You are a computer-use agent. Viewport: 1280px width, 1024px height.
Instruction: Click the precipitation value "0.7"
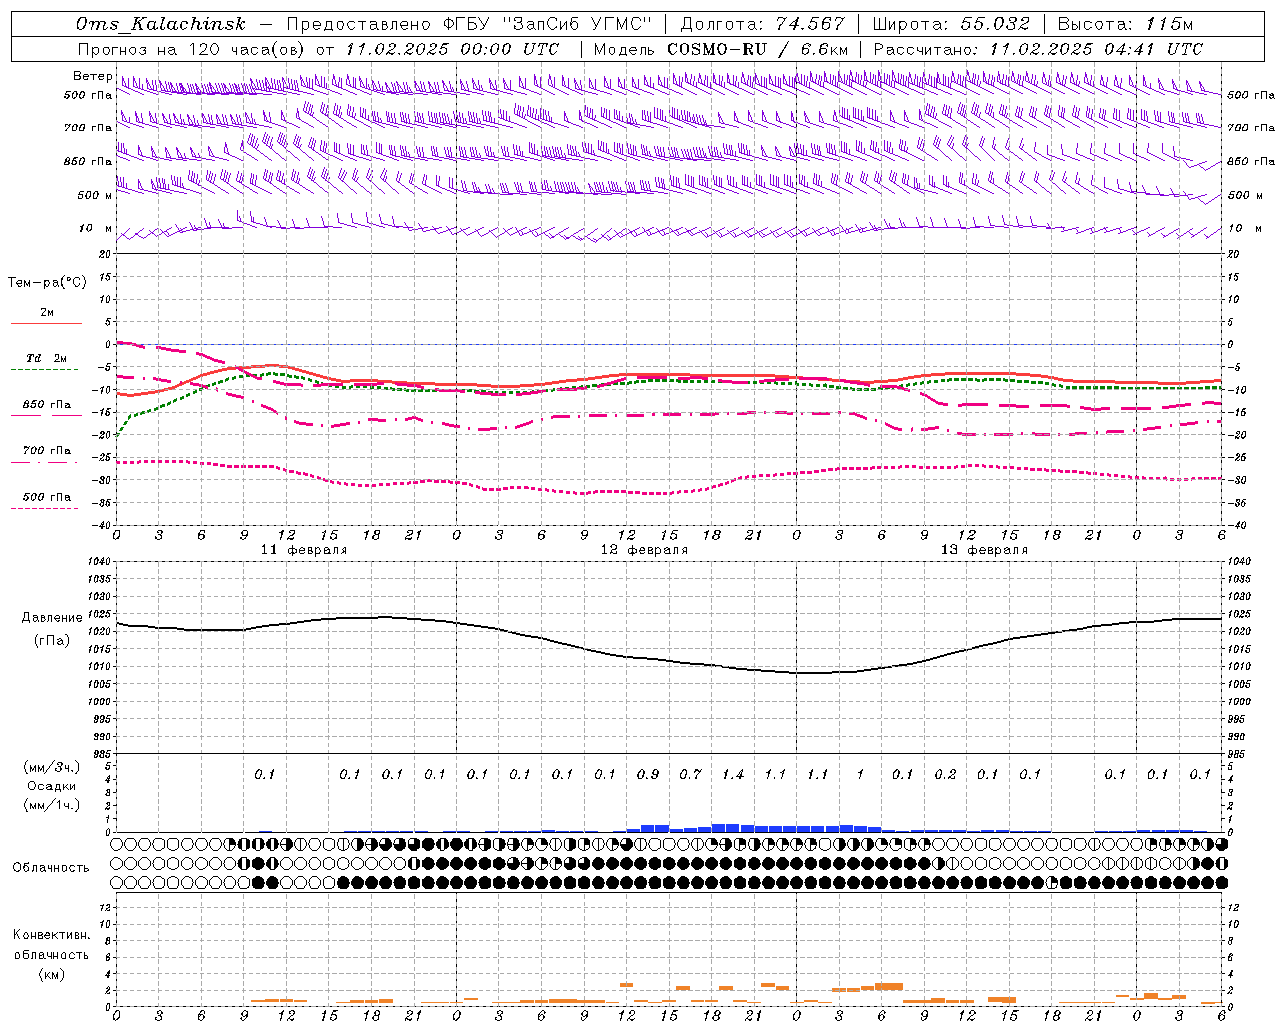(690, 774)
